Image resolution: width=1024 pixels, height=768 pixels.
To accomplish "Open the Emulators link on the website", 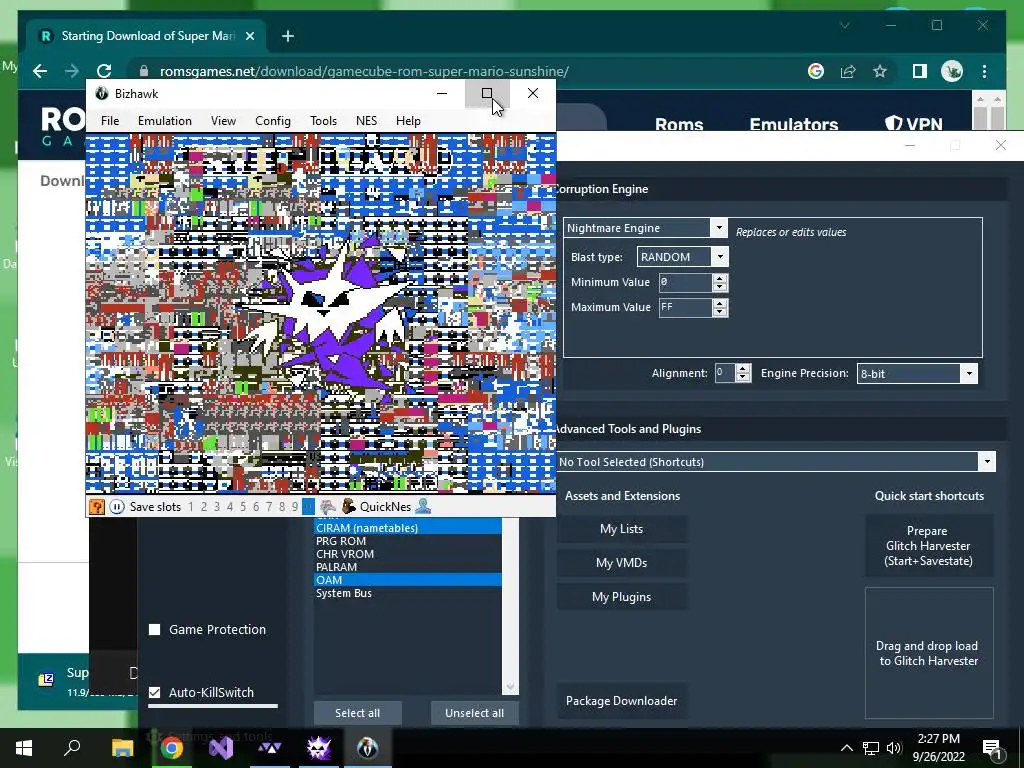I will click(793, 124).
